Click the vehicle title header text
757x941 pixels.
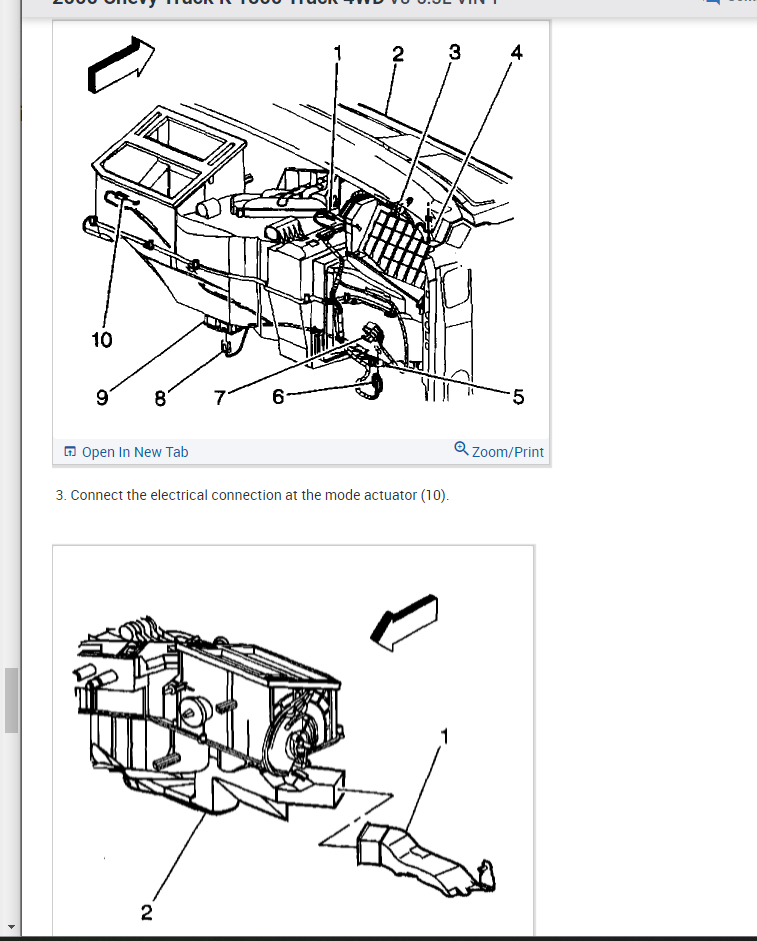click(x=275, y=2)
